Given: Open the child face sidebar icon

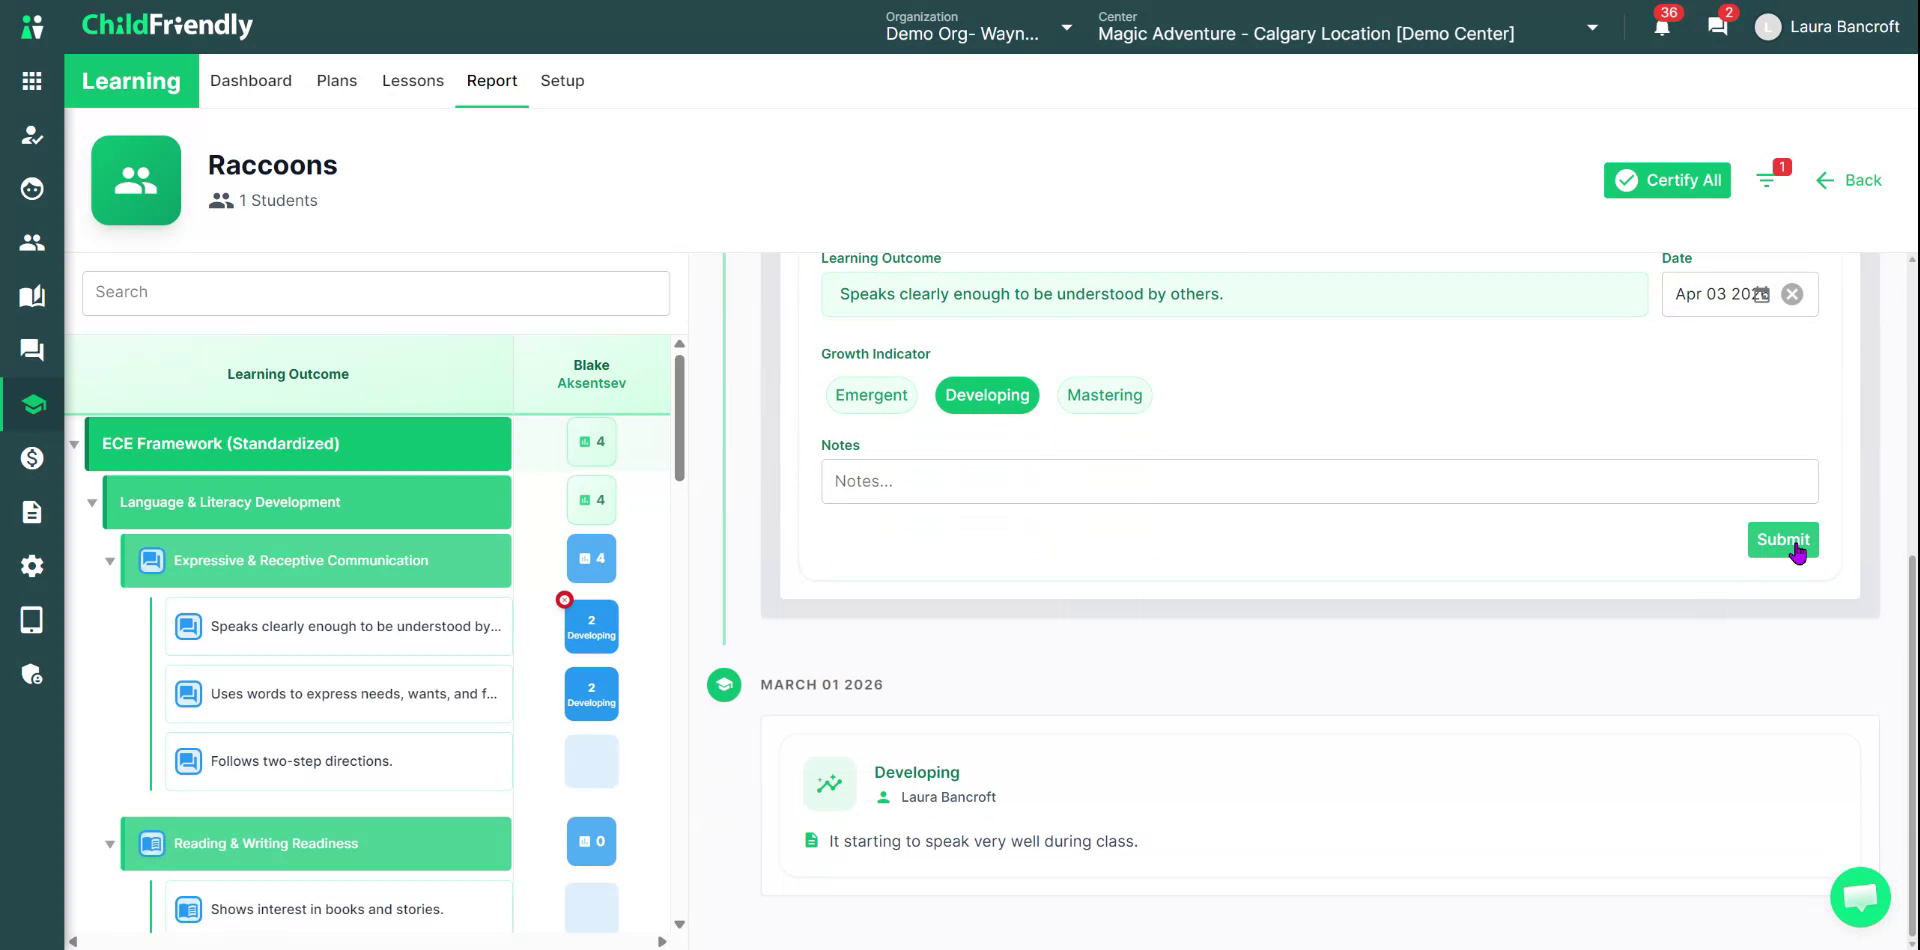Looking at the screenshot, I should pyautogui.click(x=32, y=189).
